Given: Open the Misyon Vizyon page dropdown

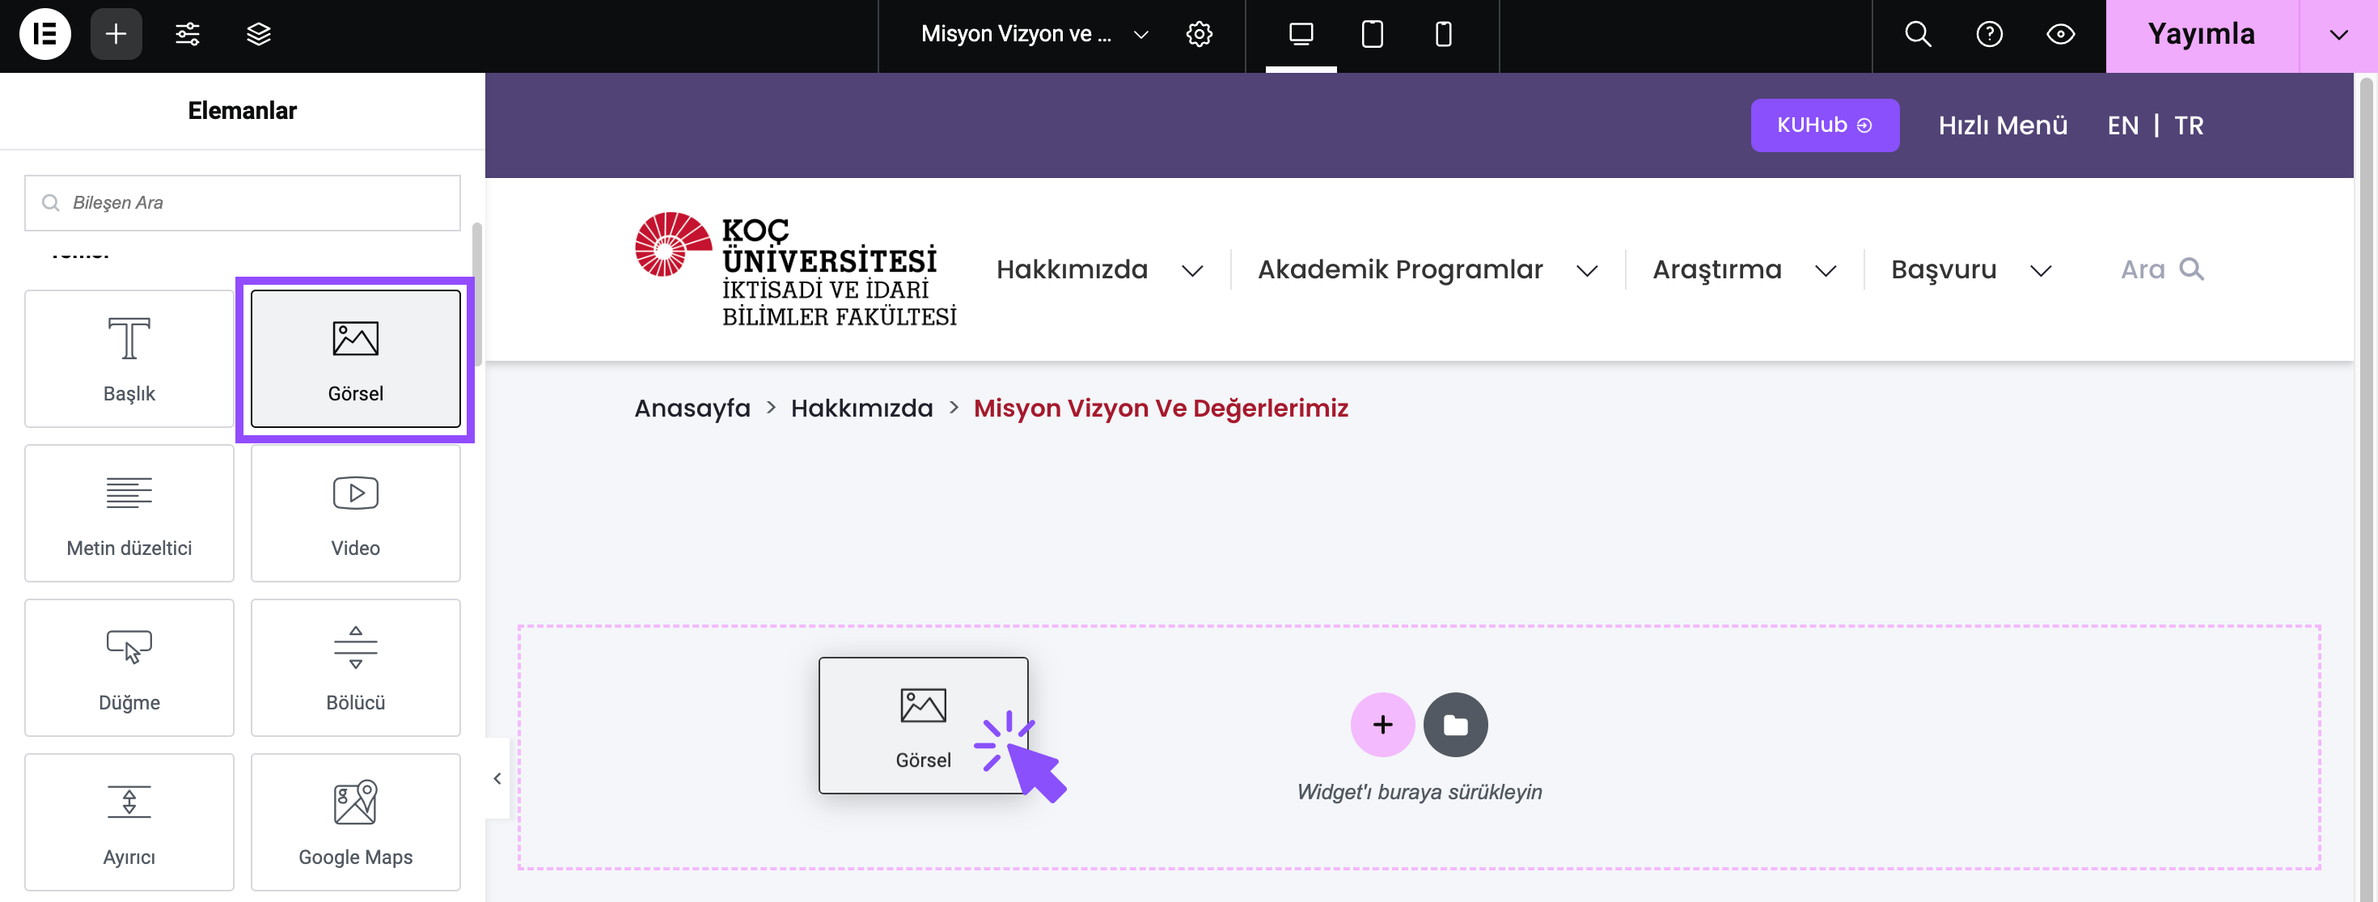Looking at the screenshot, I should pyautogui.click(x=1034, y=34).
